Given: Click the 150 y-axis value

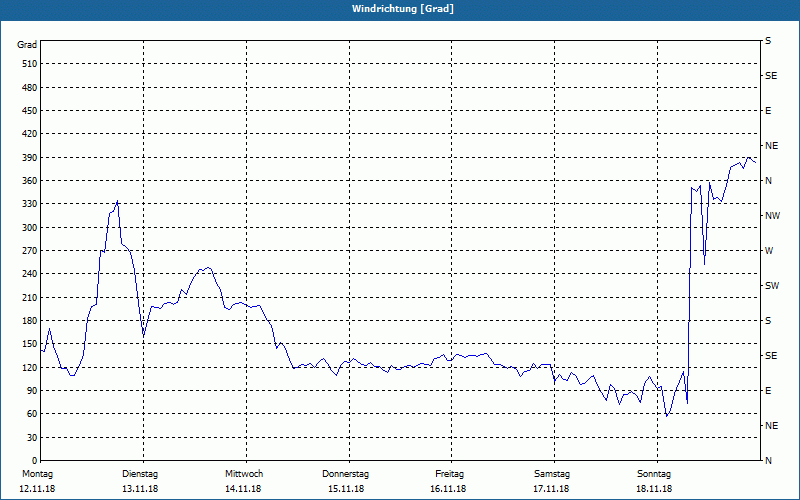Looking at the screenshot, I should (x=30, y=344).
